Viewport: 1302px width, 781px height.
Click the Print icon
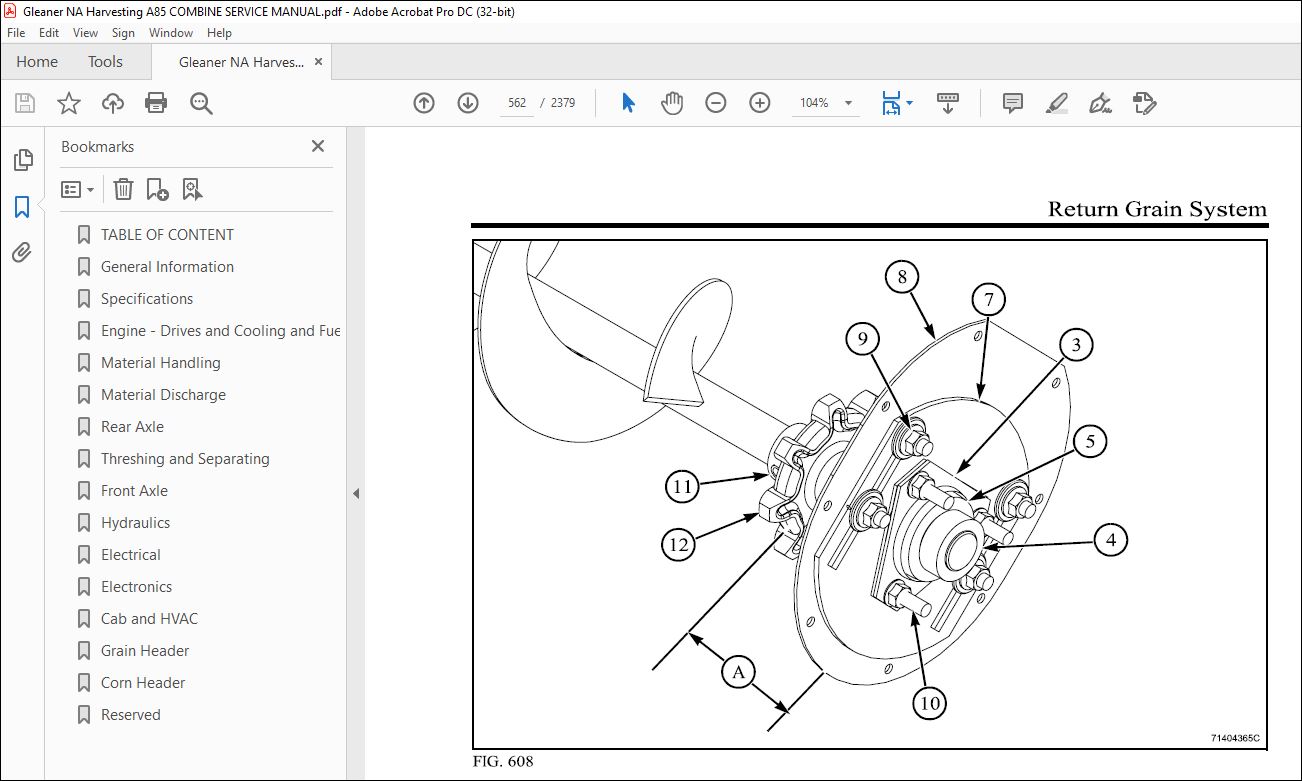click(156, 103)
